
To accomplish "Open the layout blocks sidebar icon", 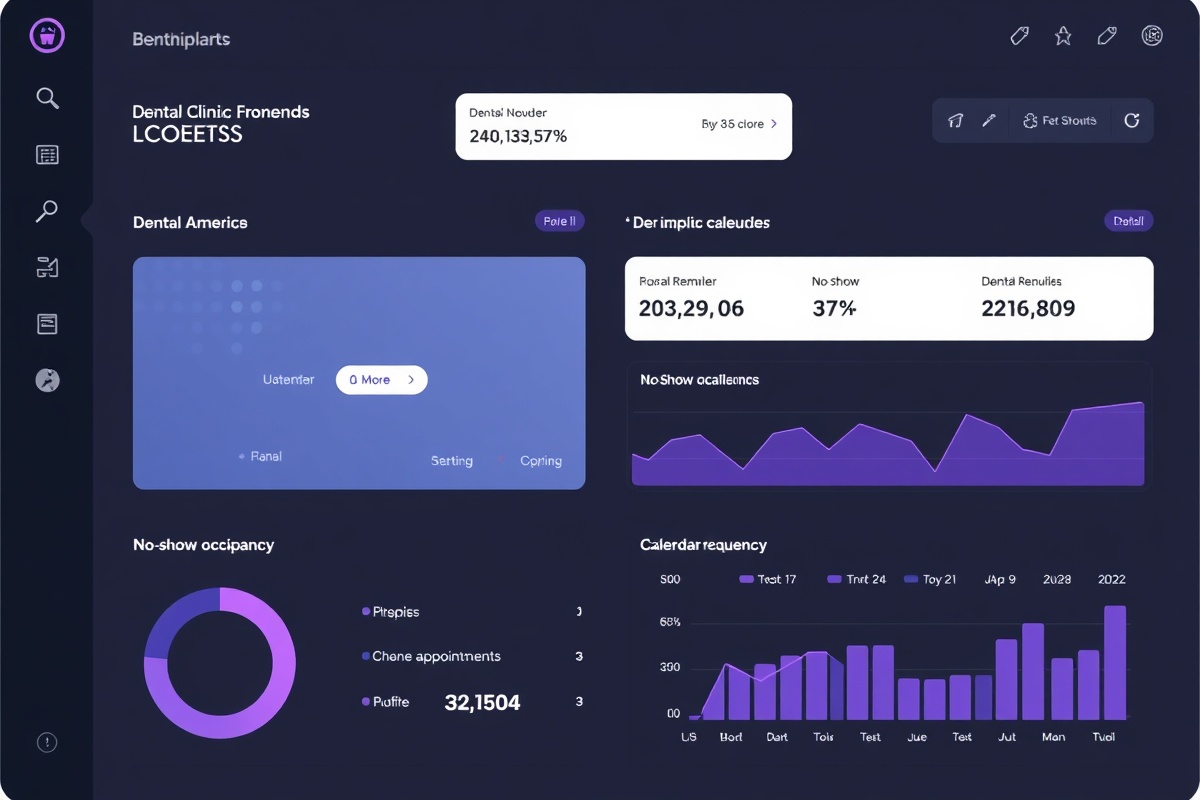I will (47, 267).
